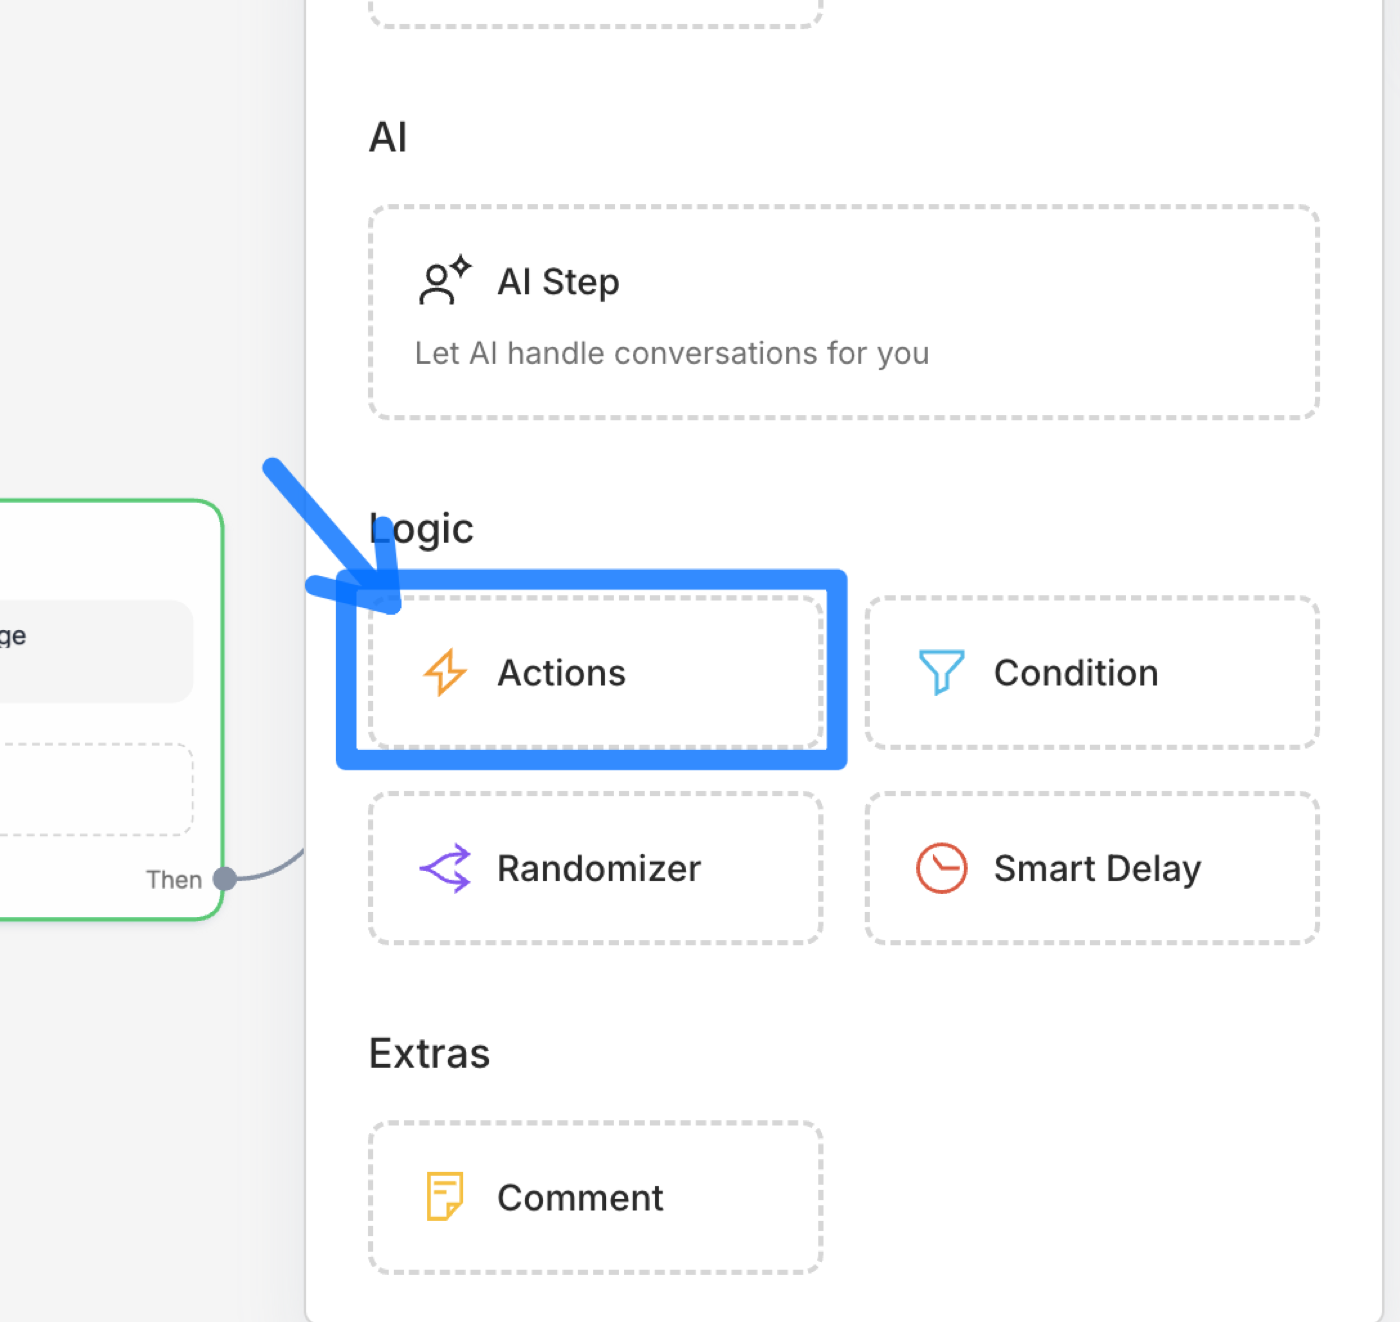This screenshot has height=1322, width=1400.
Task: Click the AI Step person sparkle icon
Action: point(445,280)
